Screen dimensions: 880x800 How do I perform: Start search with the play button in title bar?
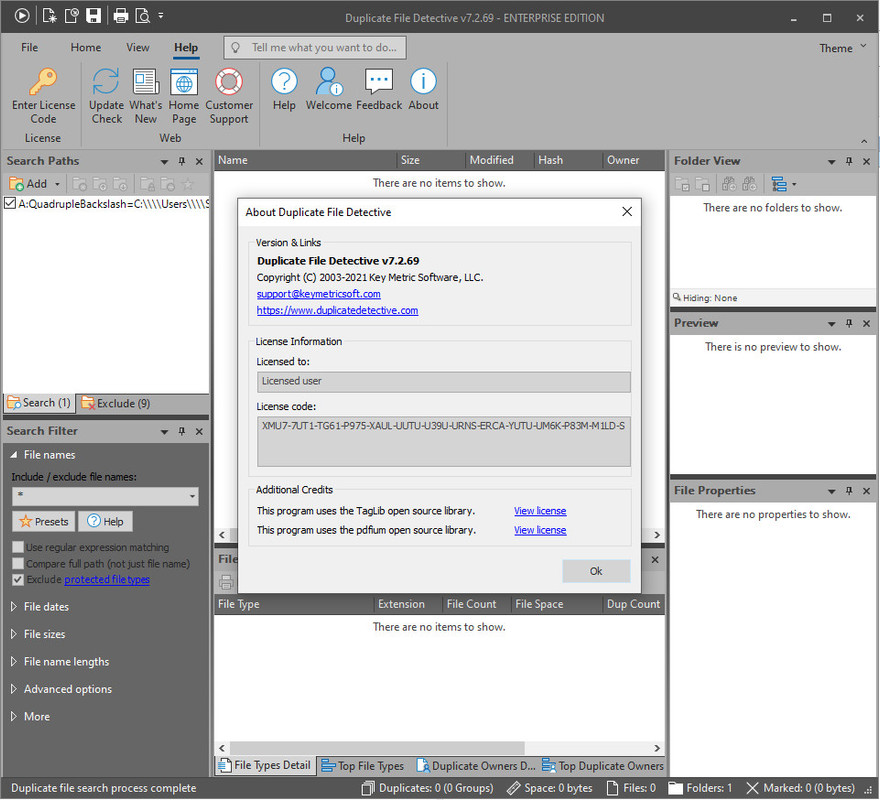(x=22, y=16)
